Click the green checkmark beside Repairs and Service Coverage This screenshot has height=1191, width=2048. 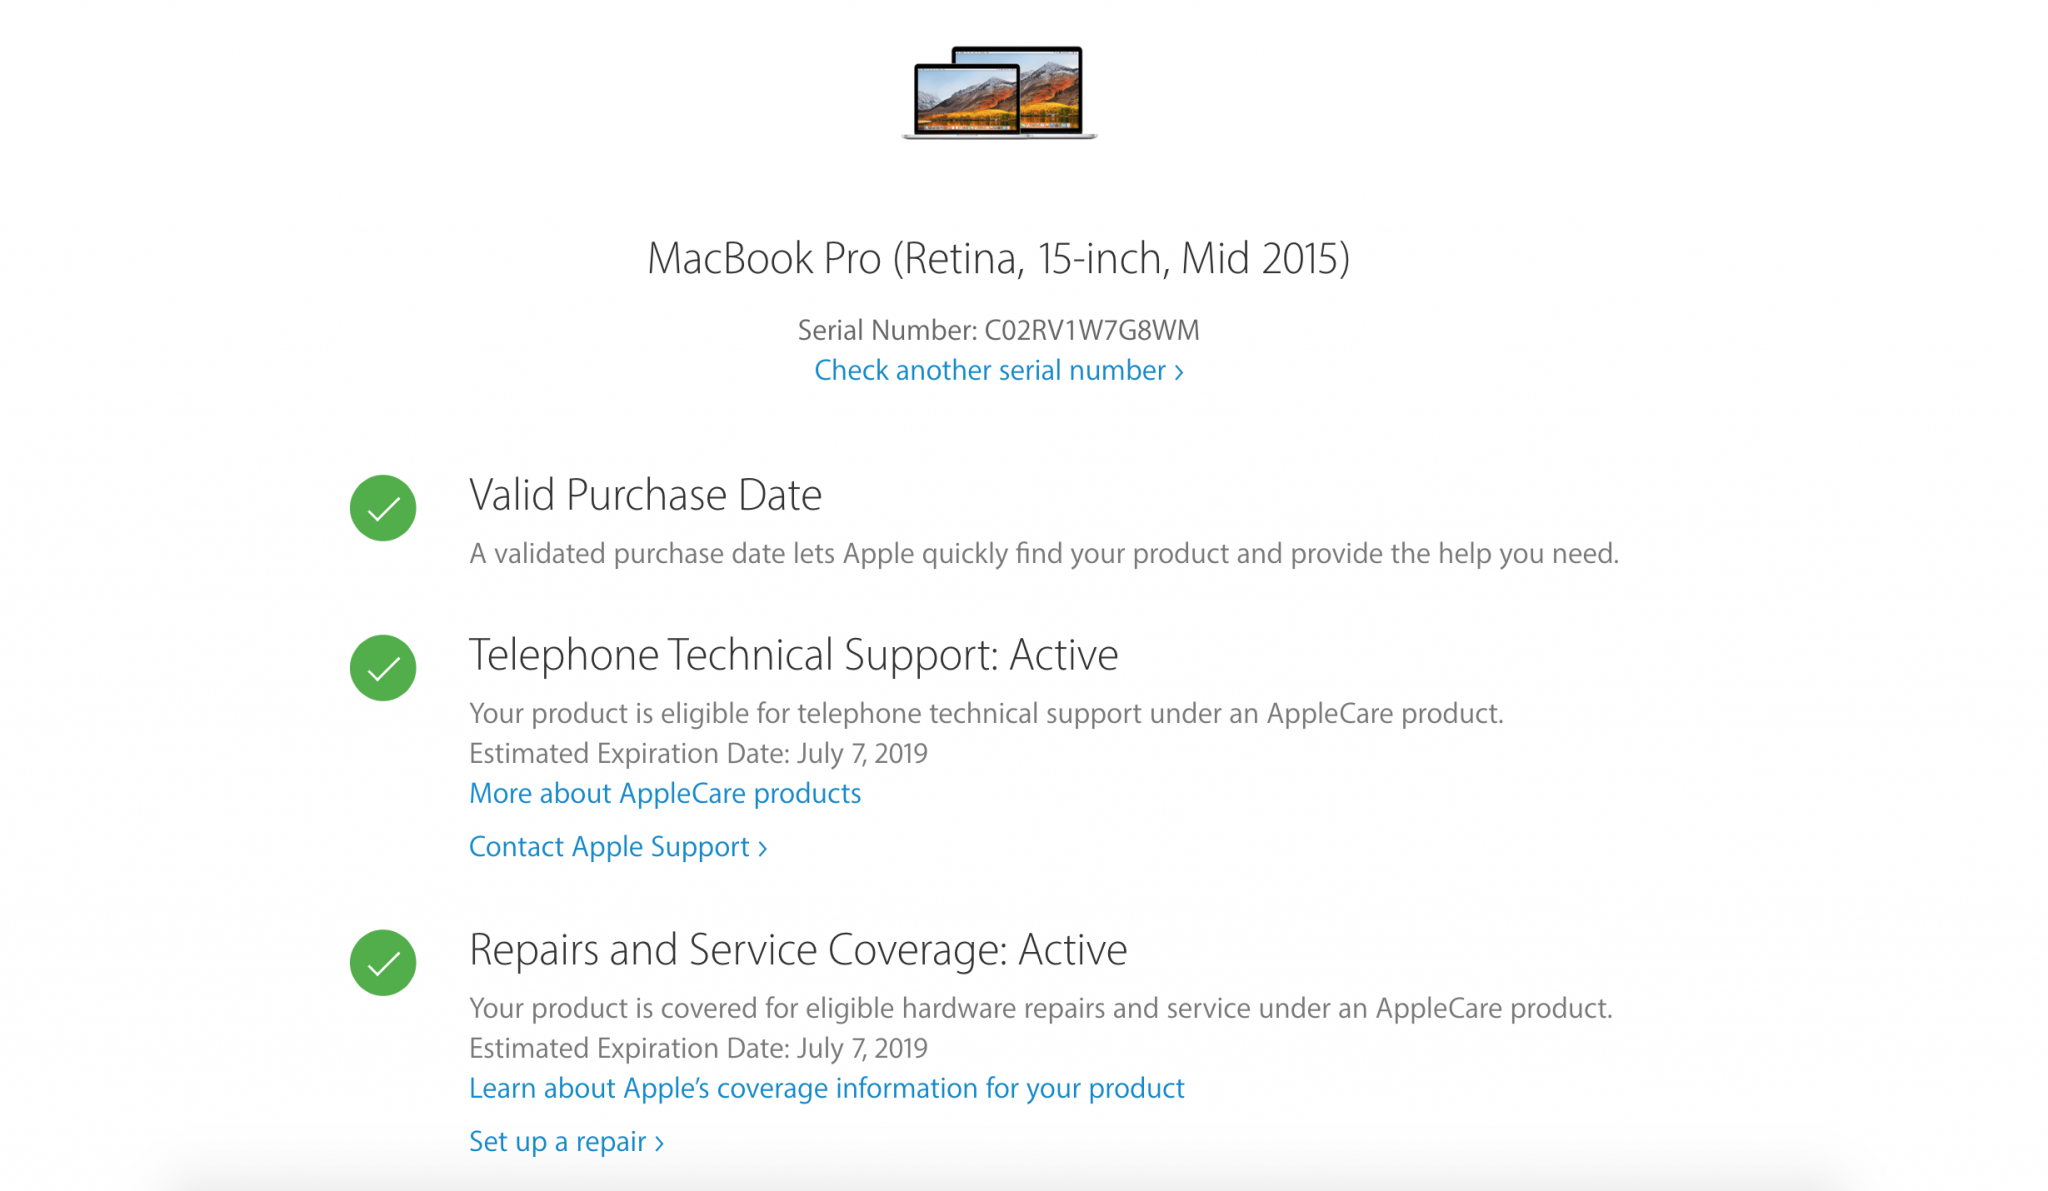[x=383, y=963]
